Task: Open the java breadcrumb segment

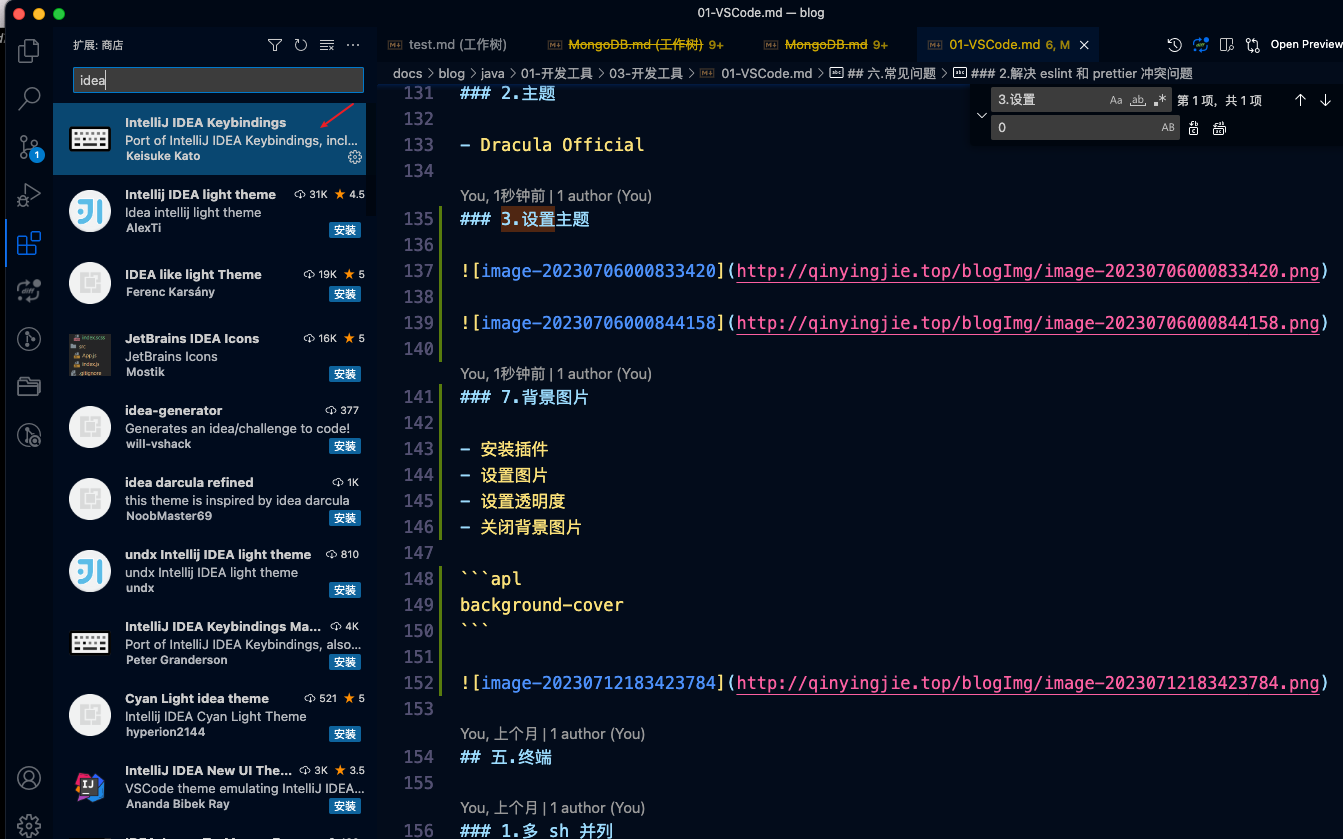Action: [x=493, y=73]
